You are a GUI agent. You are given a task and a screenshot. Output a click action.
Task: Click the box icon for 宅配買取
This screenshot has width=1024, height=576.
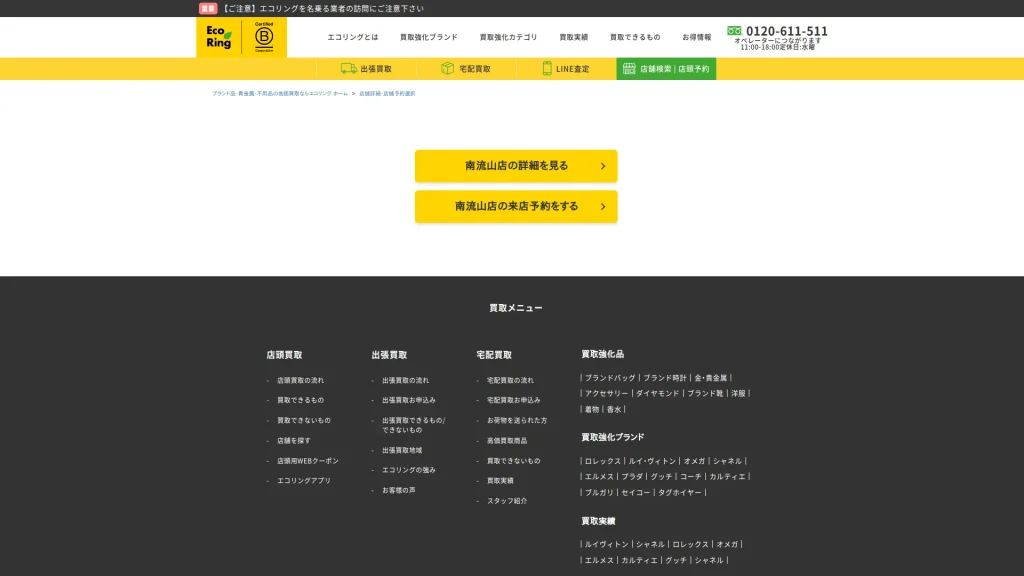click(x=448, y=69)
